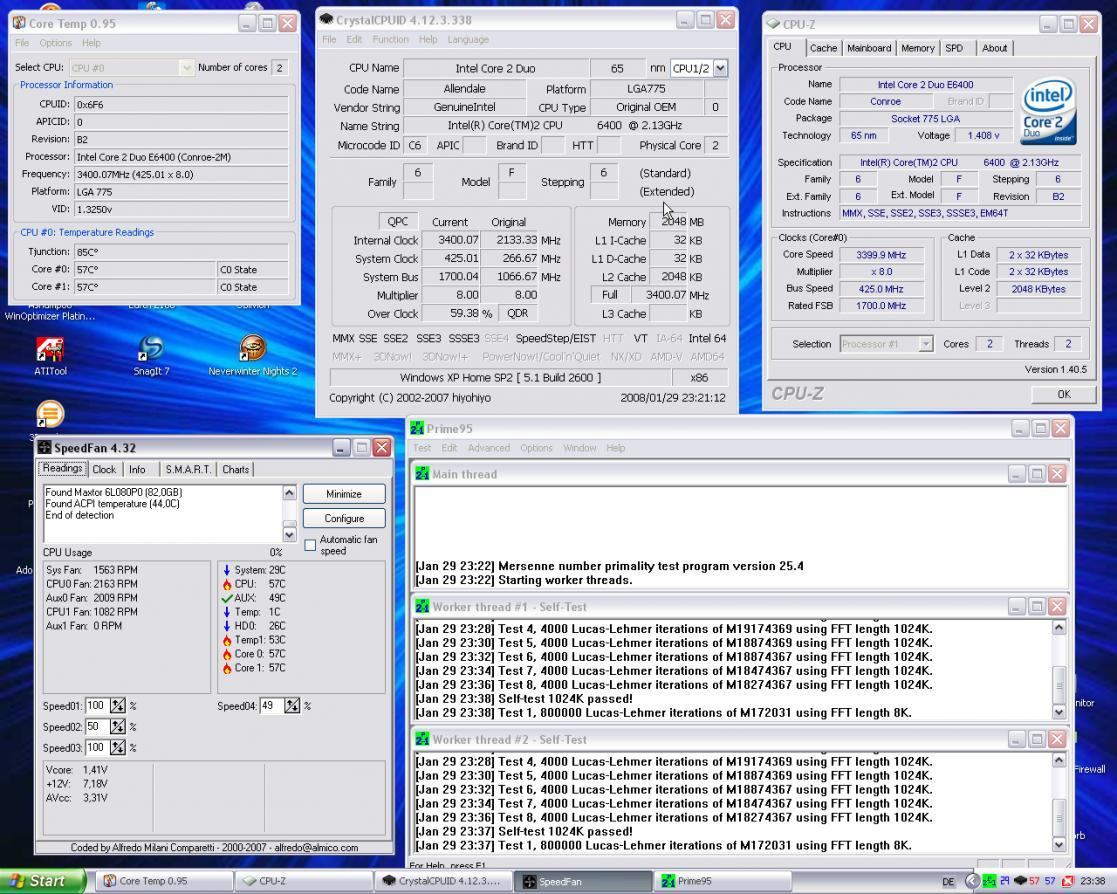This screenshot has width=1117, height=894.
Task: Click the QDR button in CrystalCPUID
Action: 518,313
